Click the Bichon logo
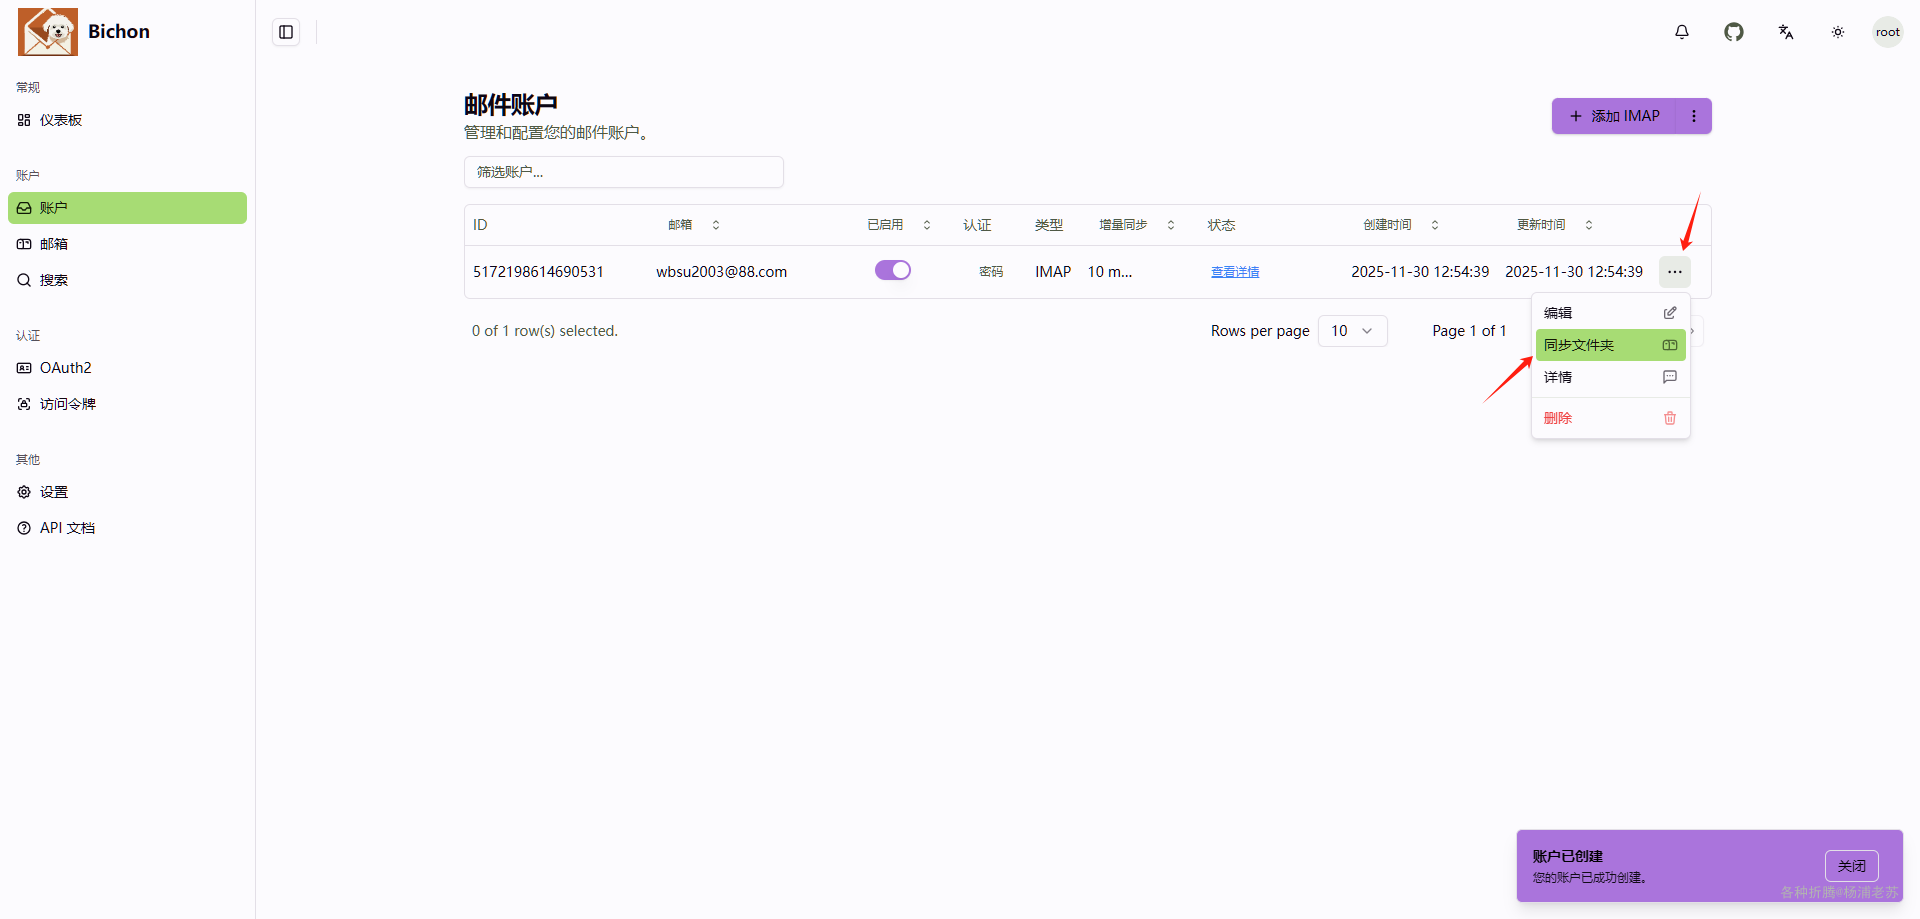1920x919 pixels. click(48, 32)
